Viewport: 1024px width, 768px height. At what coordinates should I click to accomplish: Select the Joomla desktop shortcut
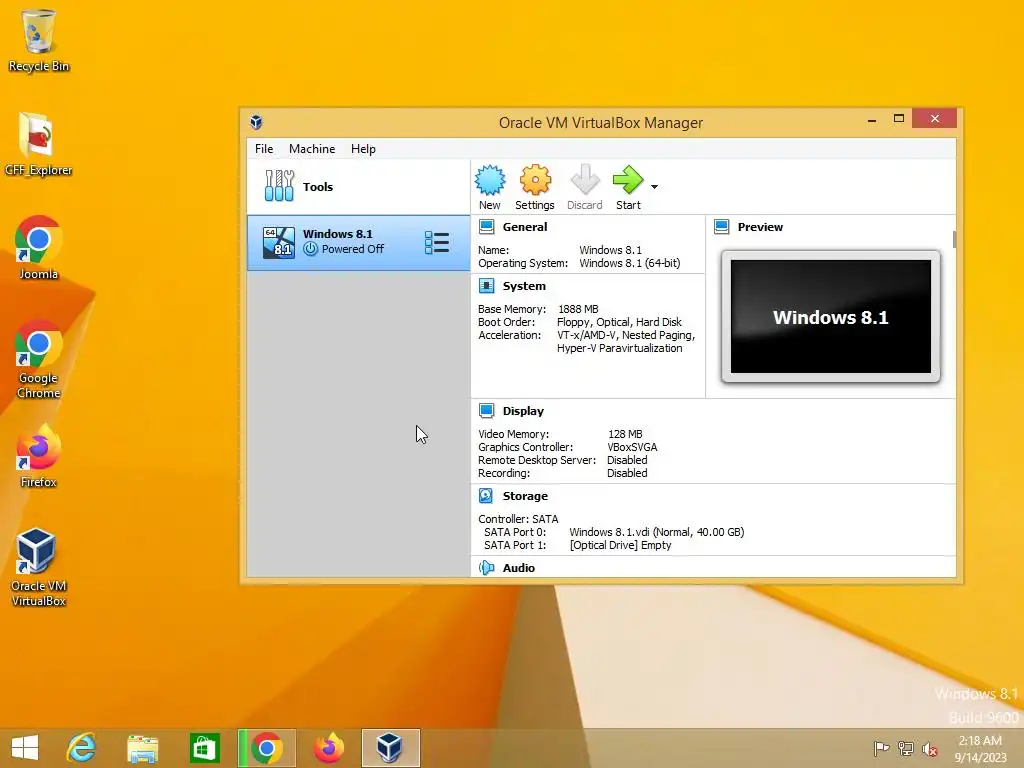(x=39, y=248)
